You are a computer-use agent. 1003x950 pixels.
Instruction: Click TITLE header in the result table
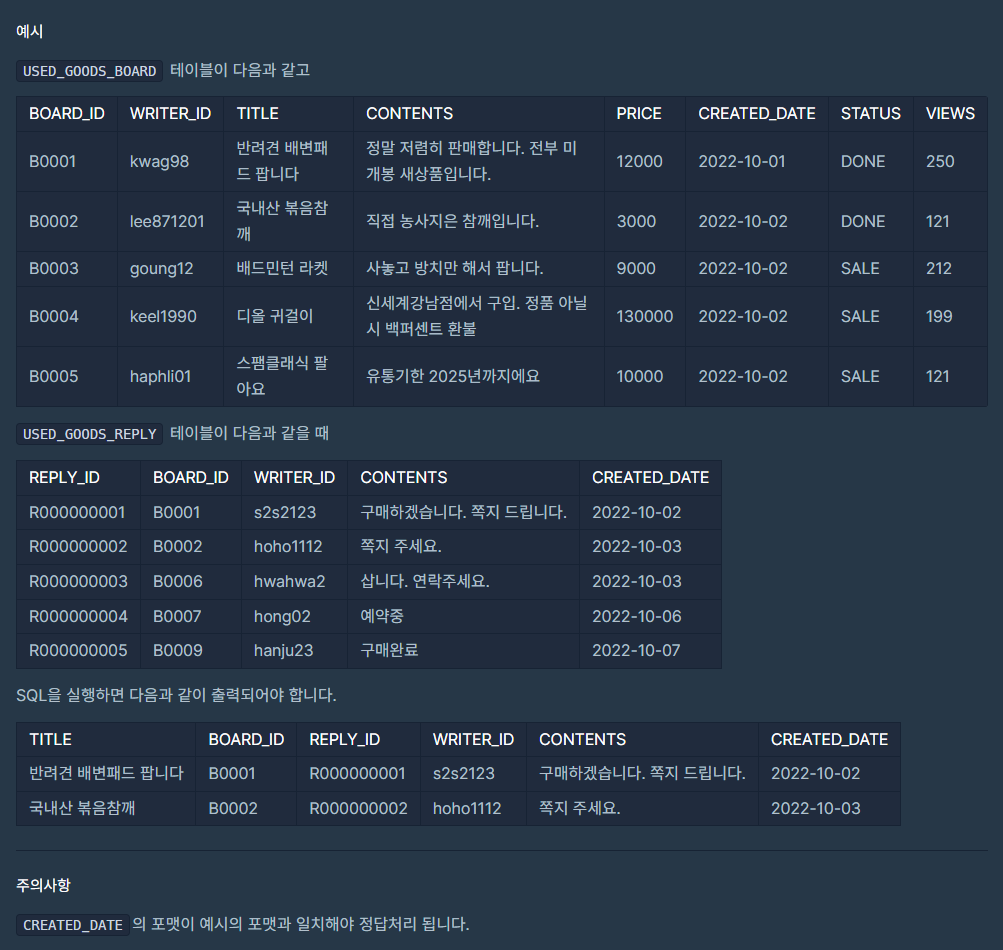[x=51, y=740]
